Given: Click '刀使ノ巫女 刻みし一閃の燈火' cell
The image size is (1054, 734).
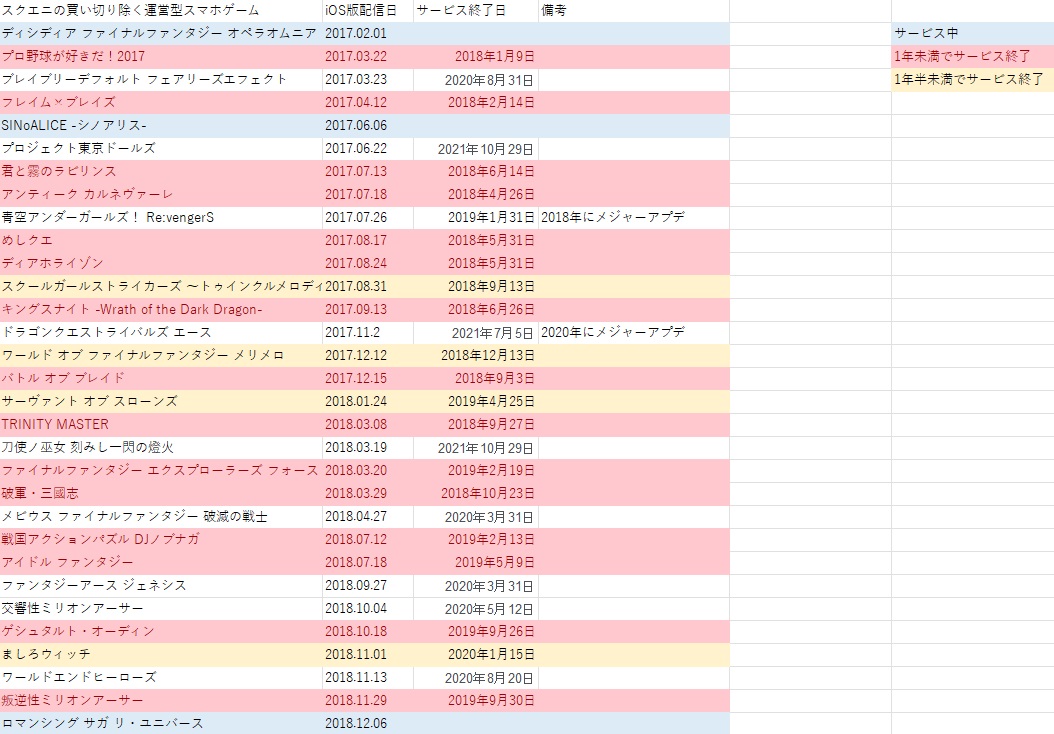Looking at the screenshot, I should [161, 447].
